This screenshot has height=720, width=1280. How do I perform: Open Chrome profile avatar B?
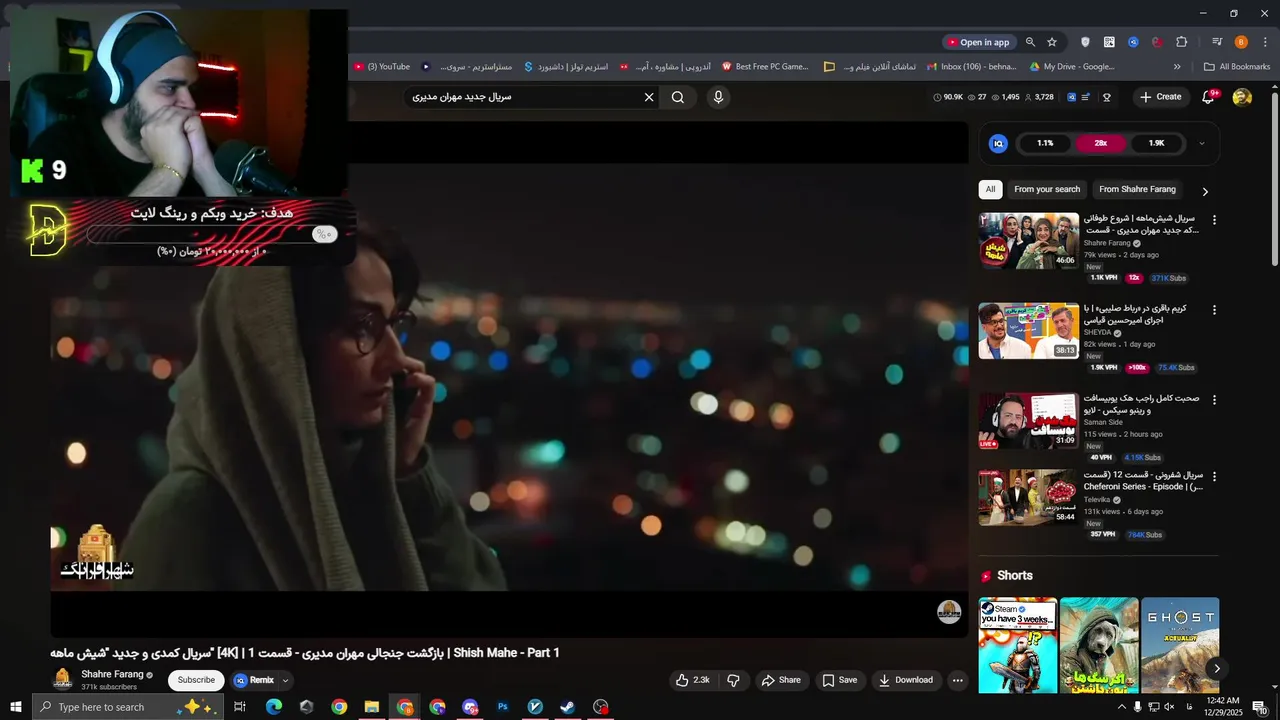click(x=1241, y=42)
